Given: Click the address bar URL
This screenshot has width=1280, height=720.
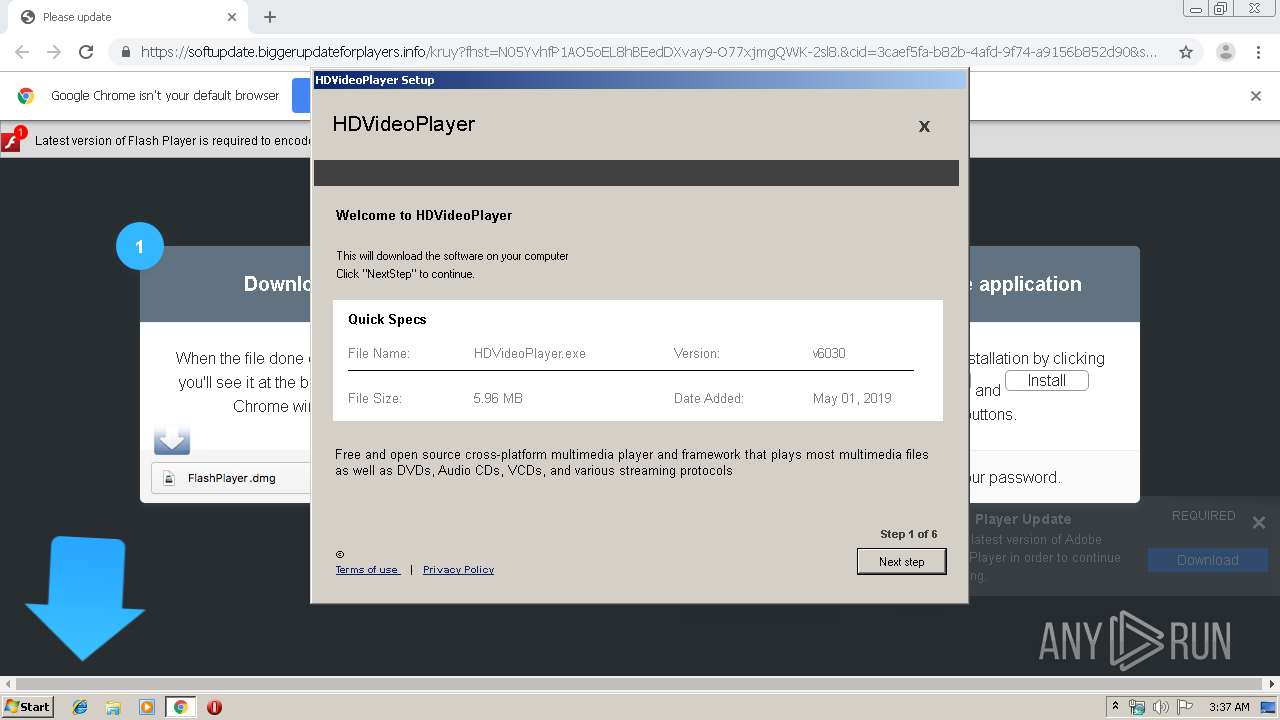Looking at the screenshot, I should [648, 52].
